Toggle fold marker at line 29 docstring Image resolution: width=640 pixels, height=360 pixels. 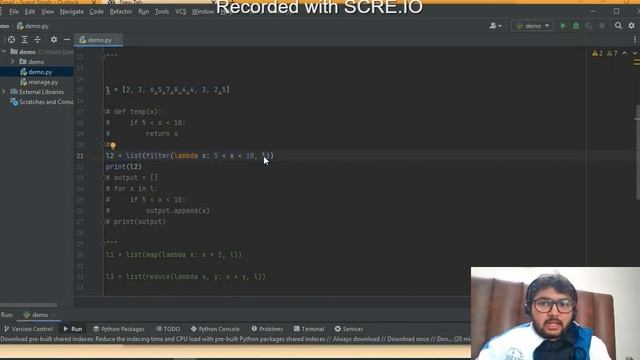pos(102,244)
